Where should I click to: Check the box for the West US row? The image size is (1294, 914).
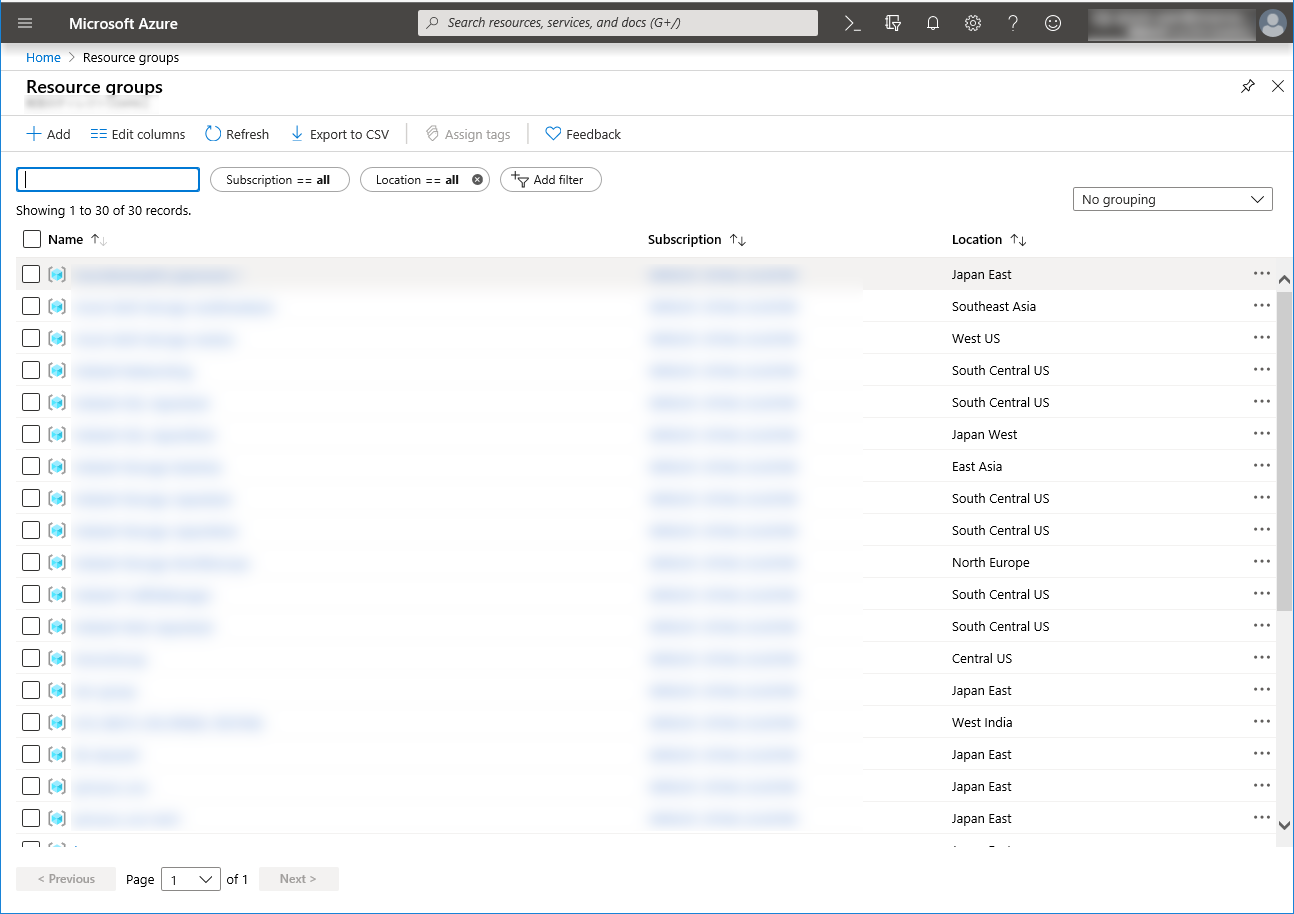pos(32,338)
